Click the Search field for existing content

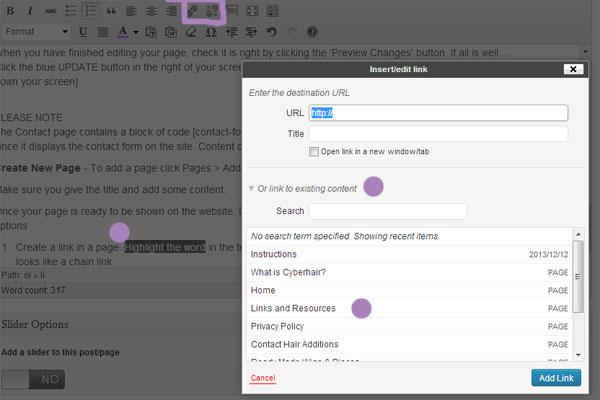[x=388, y=211]
